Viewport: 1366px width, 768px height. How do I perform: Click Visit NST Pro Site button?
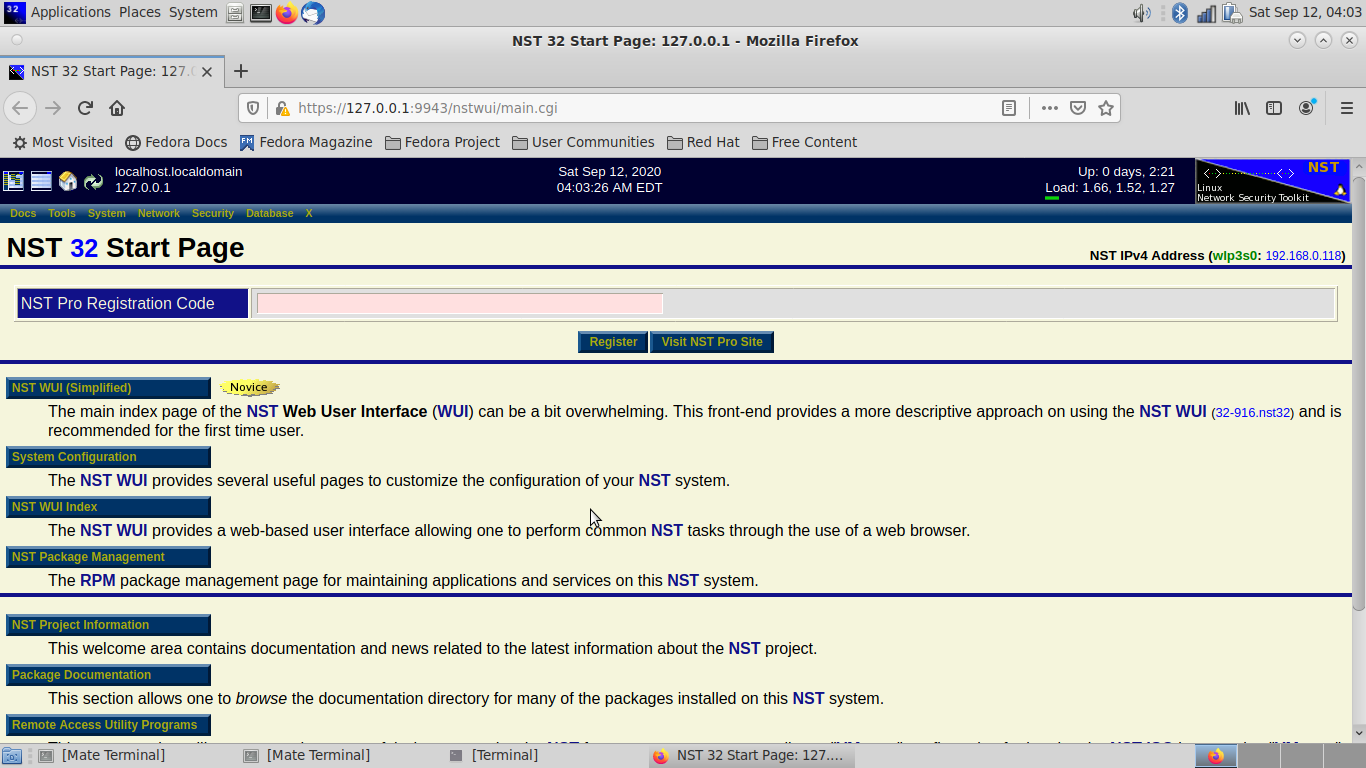click(x=712, y=342)
